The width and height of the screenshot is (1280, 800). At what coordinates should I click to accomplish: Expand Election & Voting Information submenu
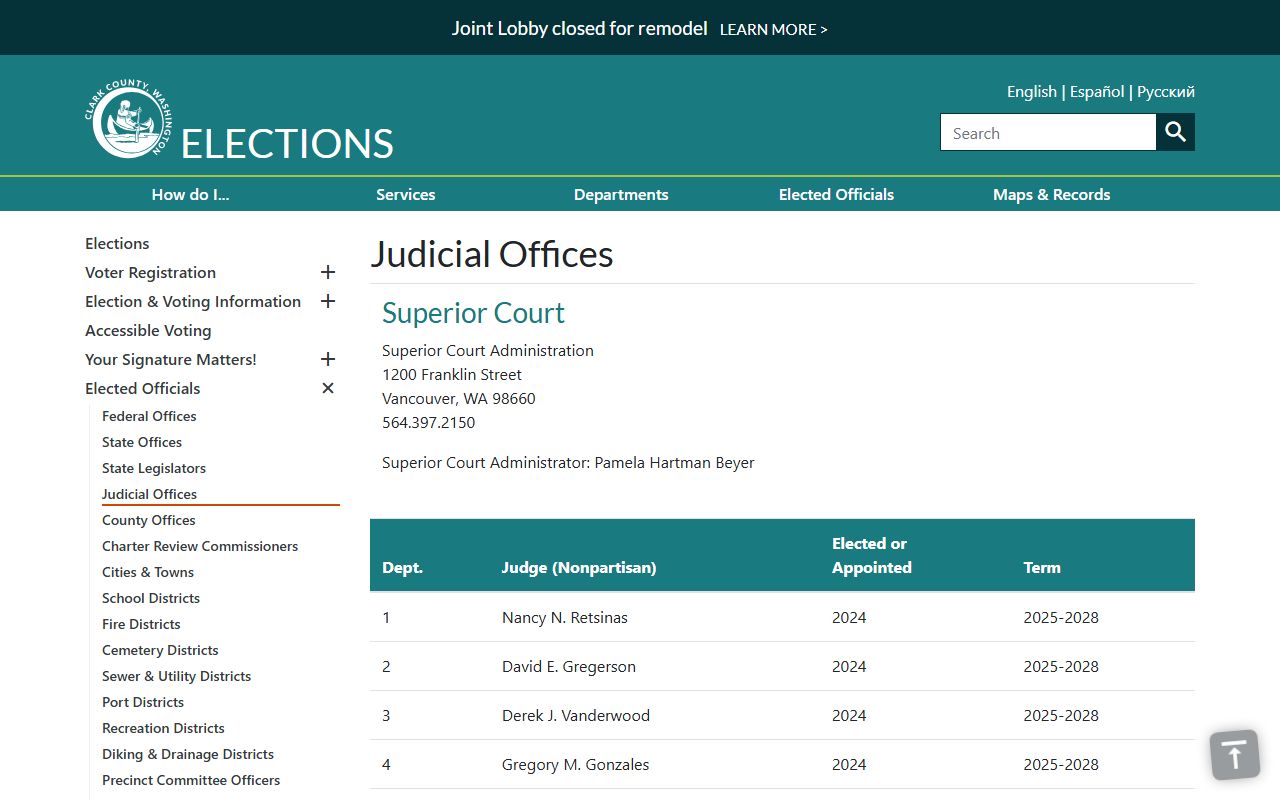[327, 301]
